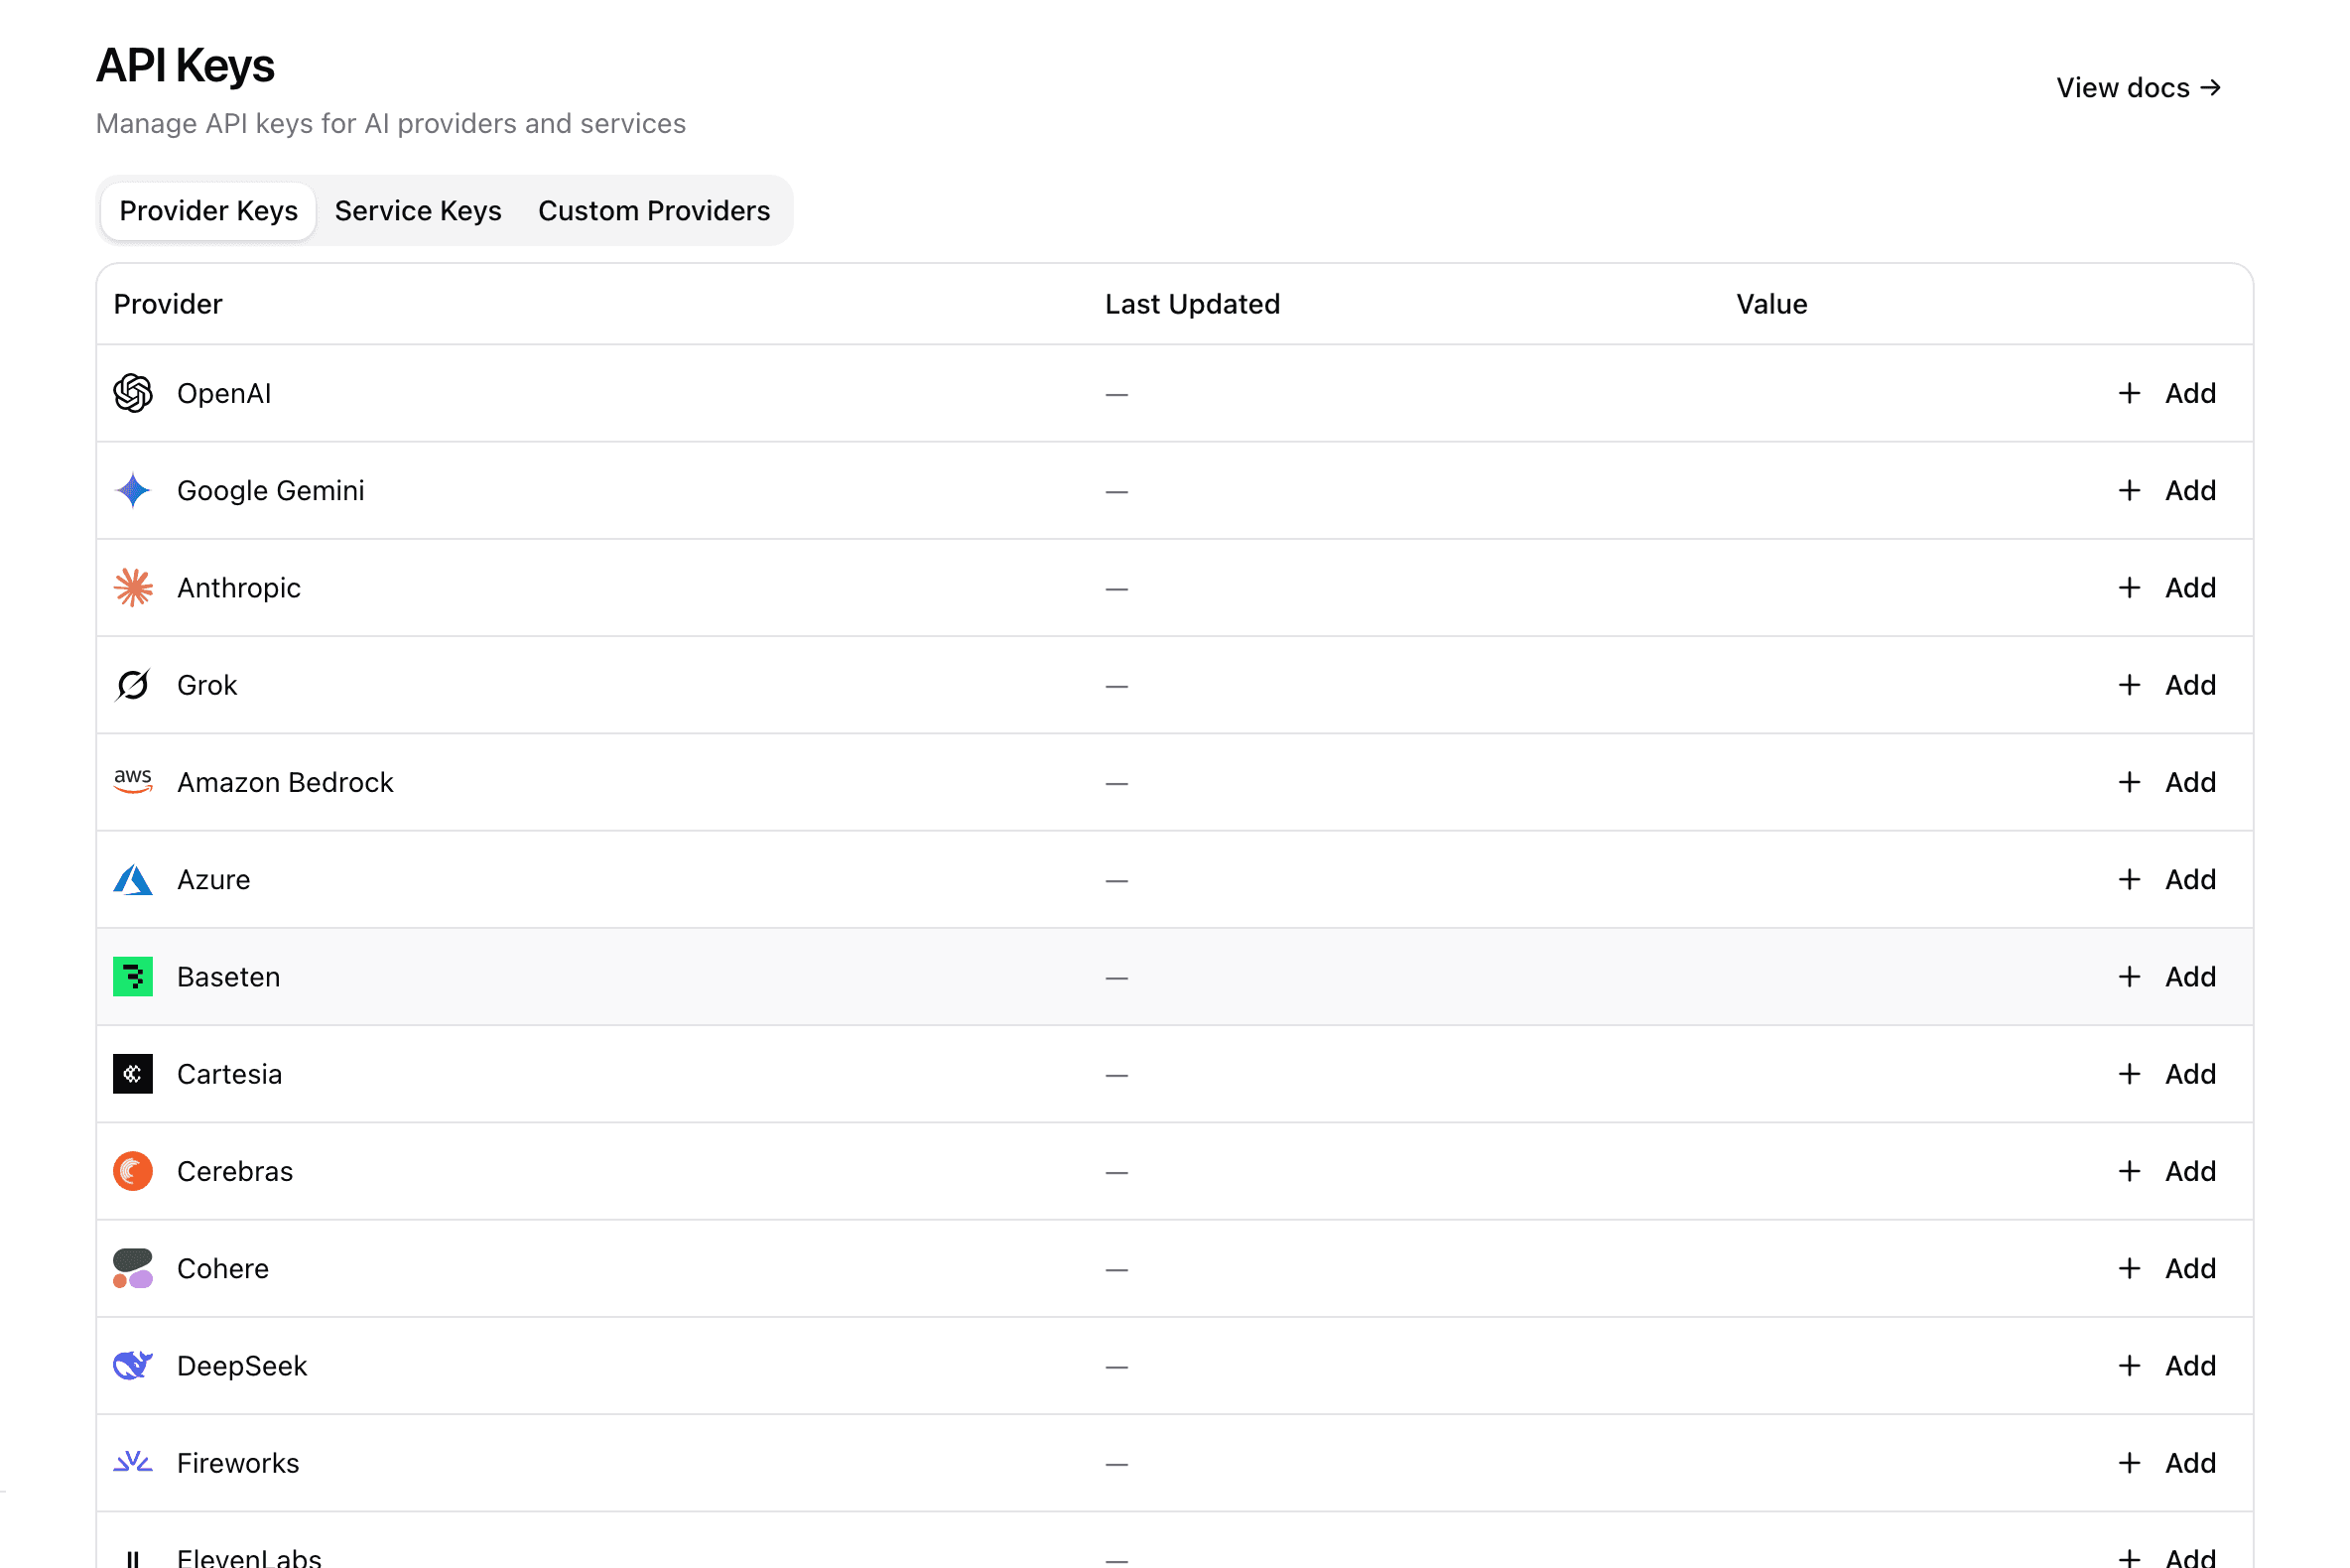Click the green Baseten icon
The image size is (2350, 1568).
pyautogui.click(x=133, y=976)
